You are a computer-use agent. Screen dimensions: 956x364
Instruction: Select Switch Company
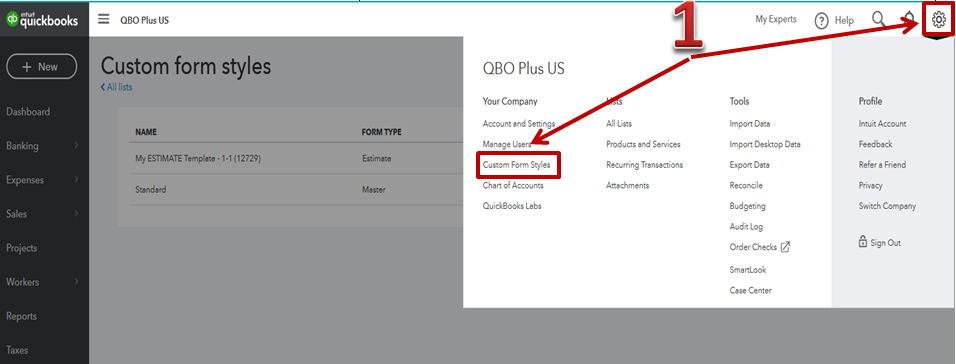887,206
